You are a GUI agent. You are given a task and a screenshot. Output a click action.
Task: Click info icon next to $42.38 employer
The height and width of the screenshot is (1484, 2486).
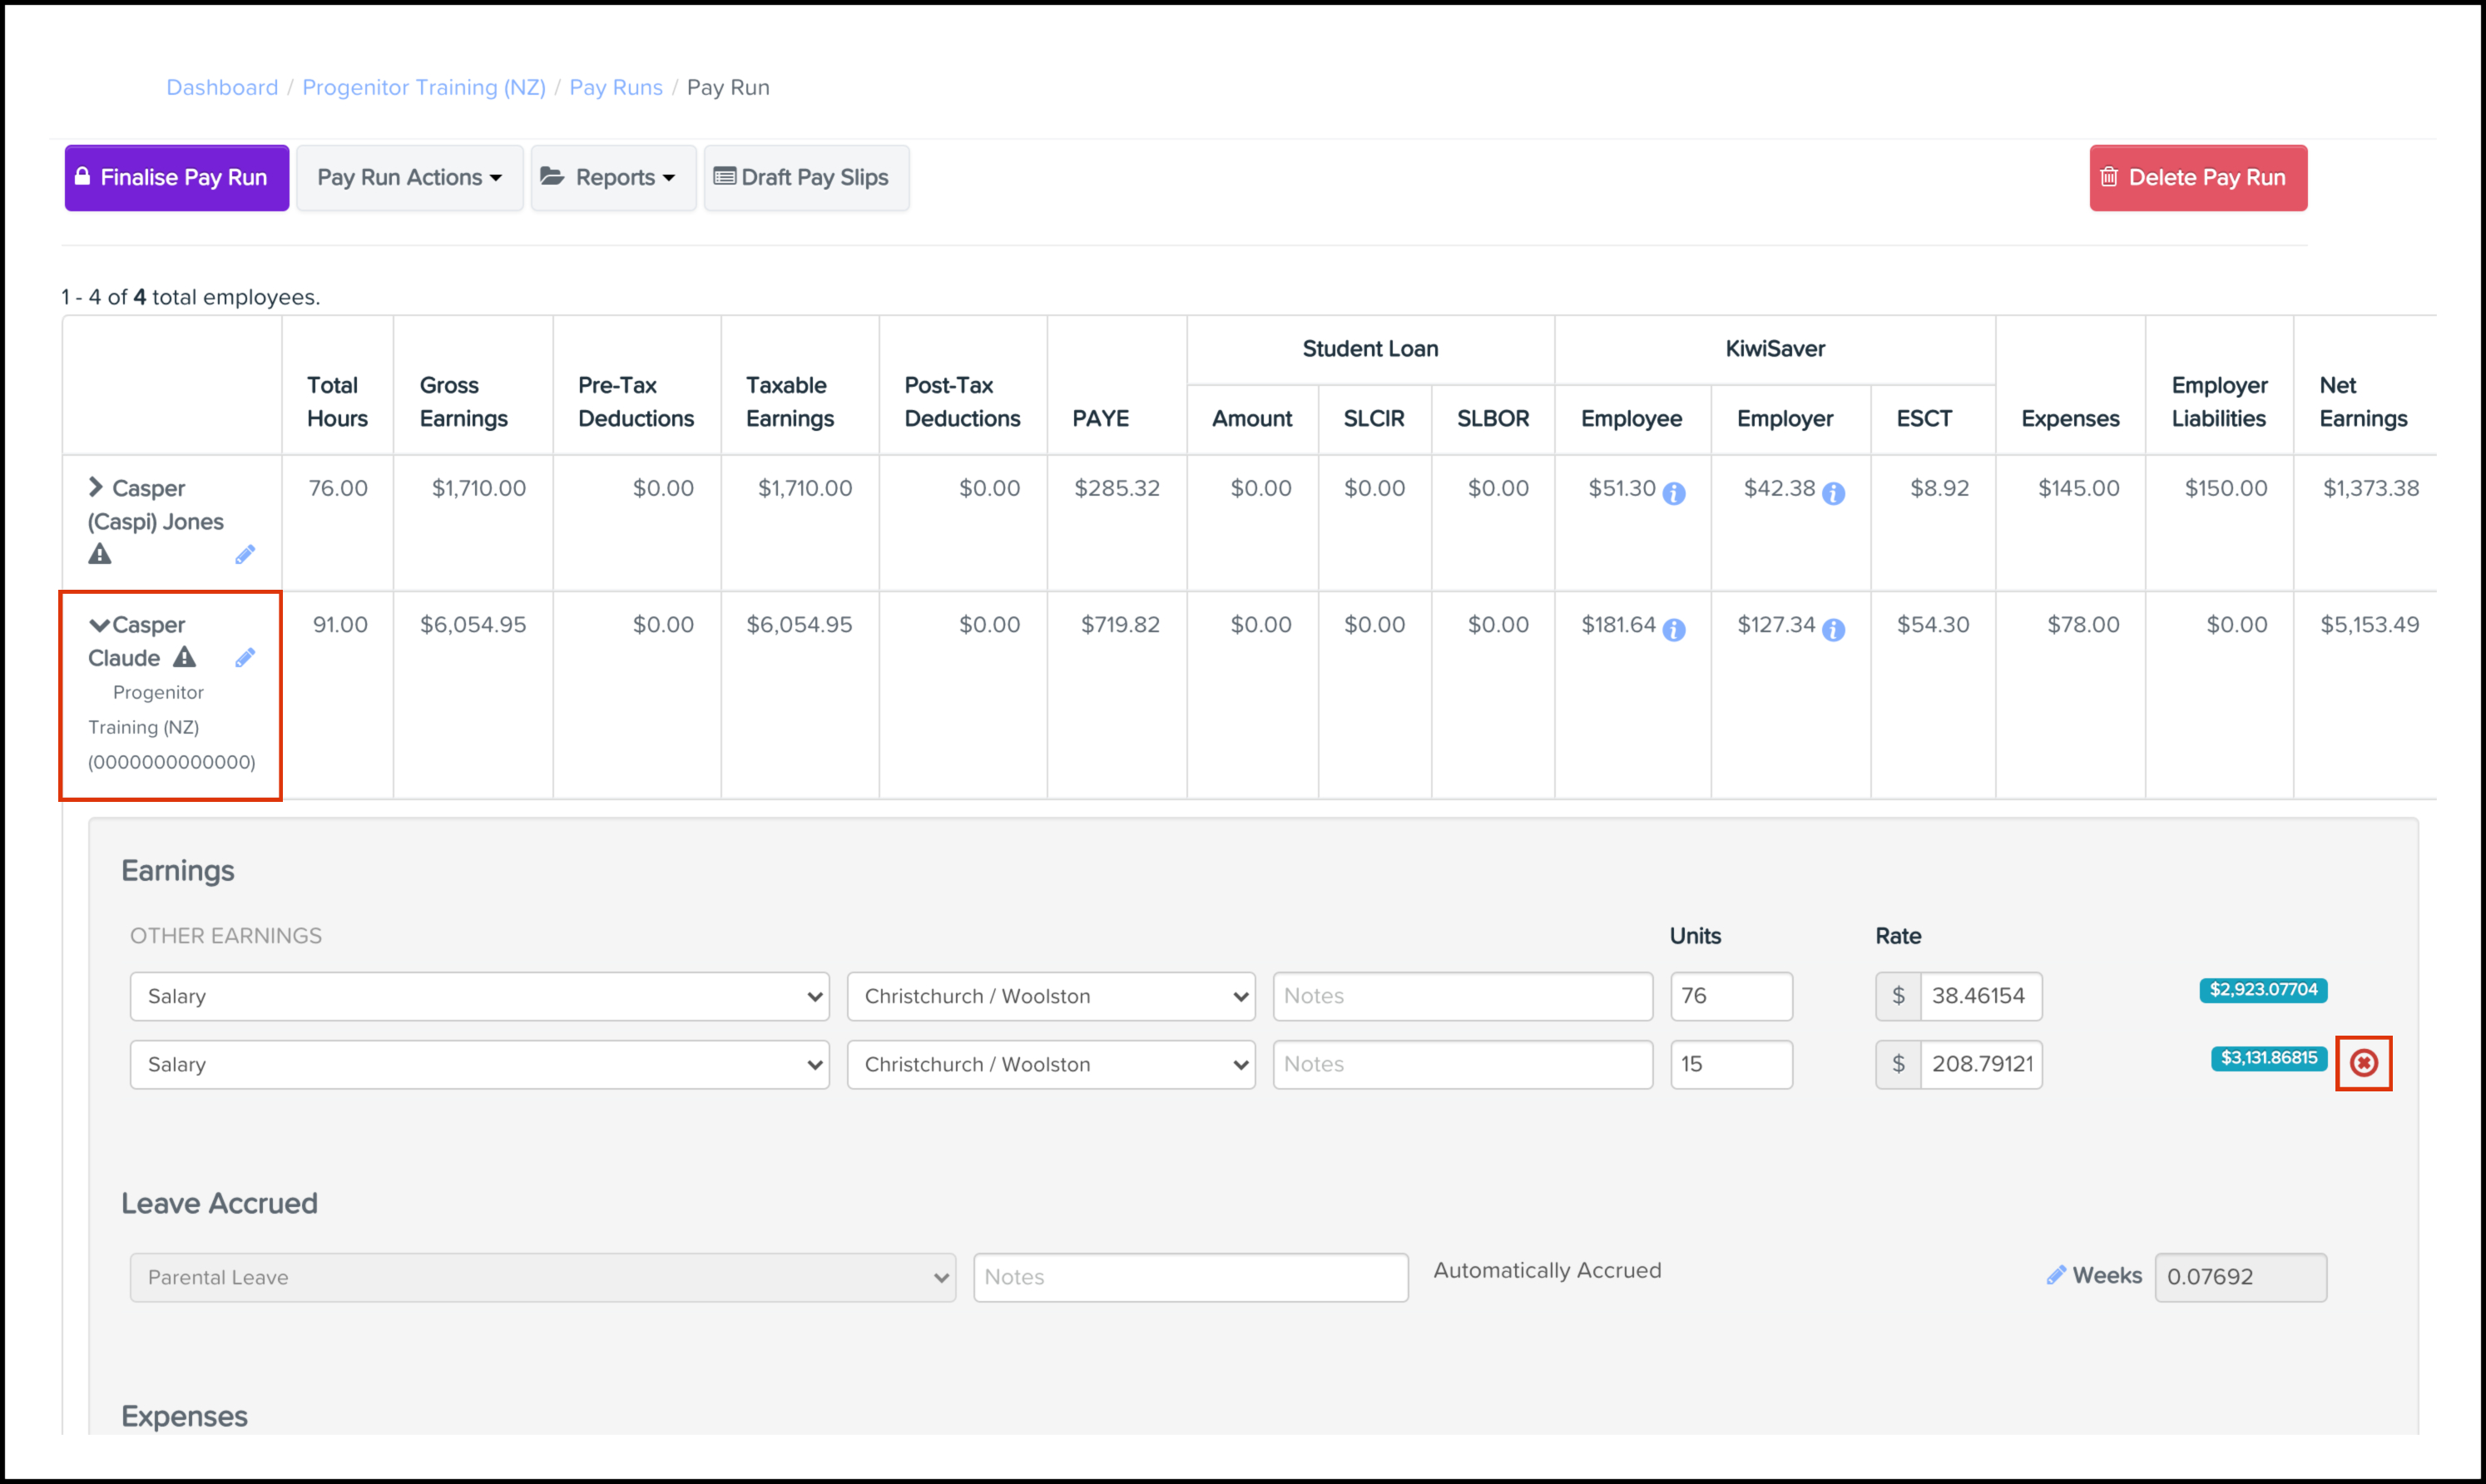pos(1833,493)
